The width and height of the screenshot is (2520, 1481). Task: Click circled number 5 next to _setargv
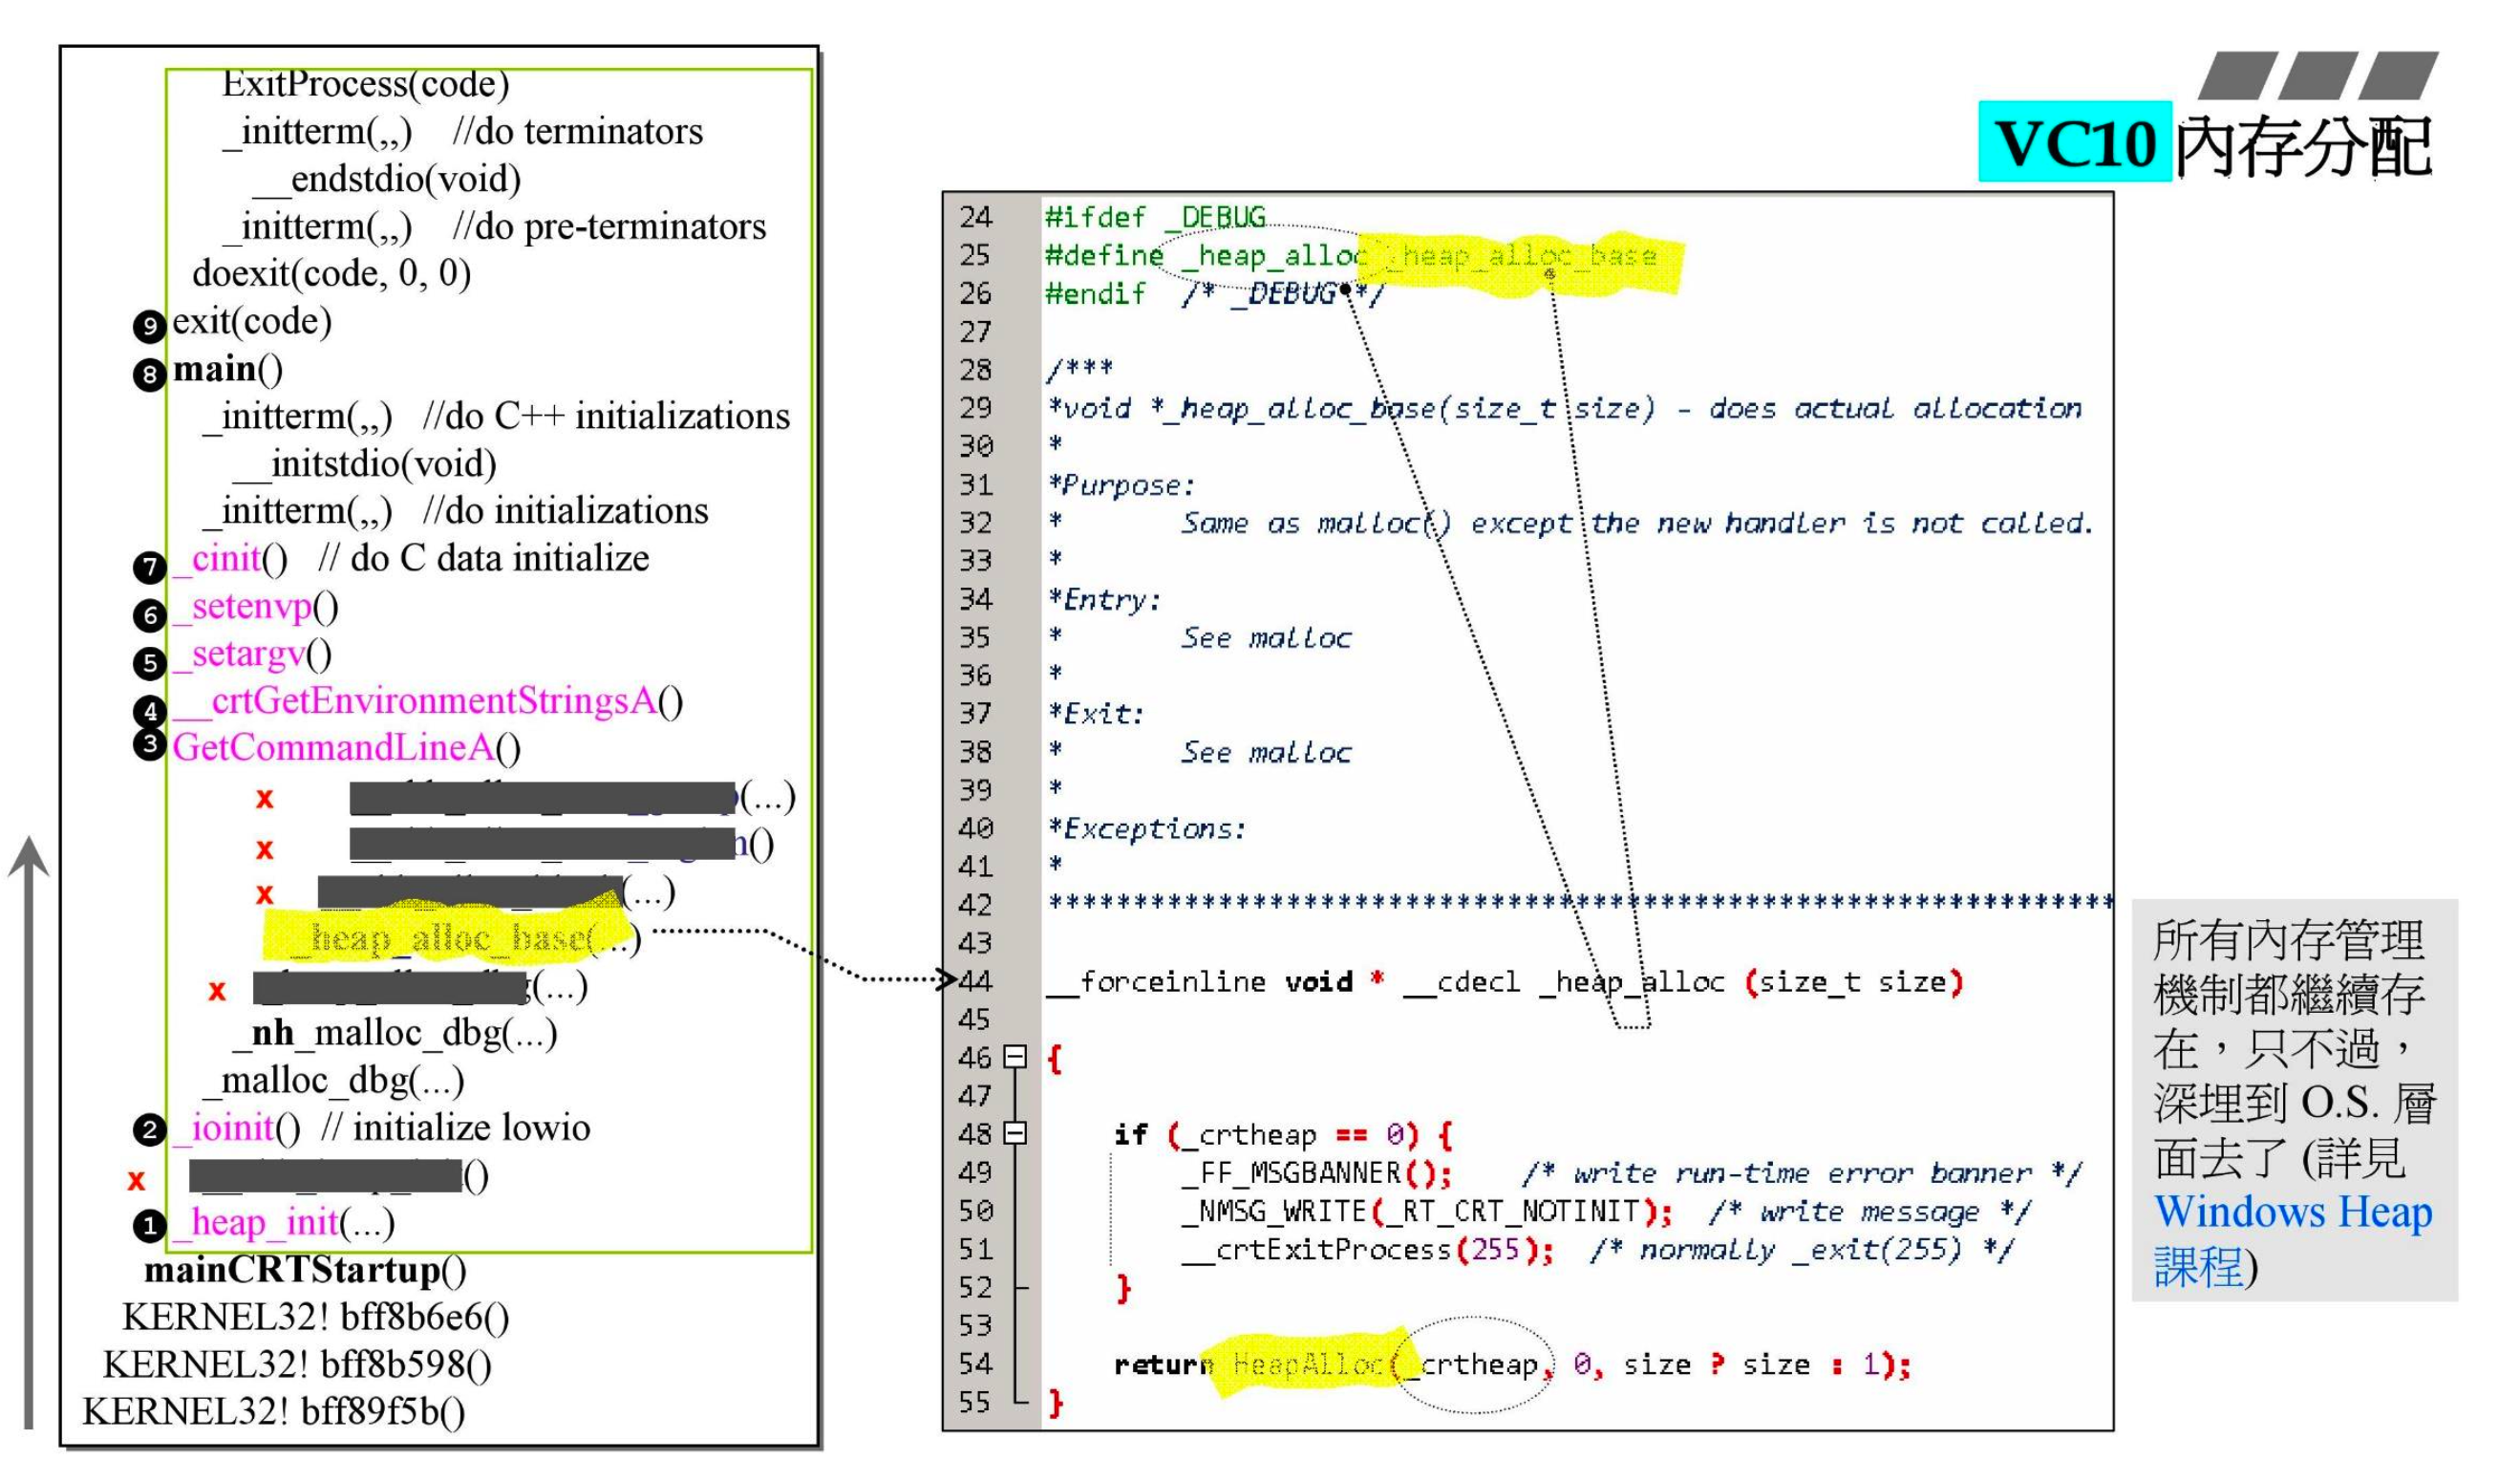pos(149,662)
